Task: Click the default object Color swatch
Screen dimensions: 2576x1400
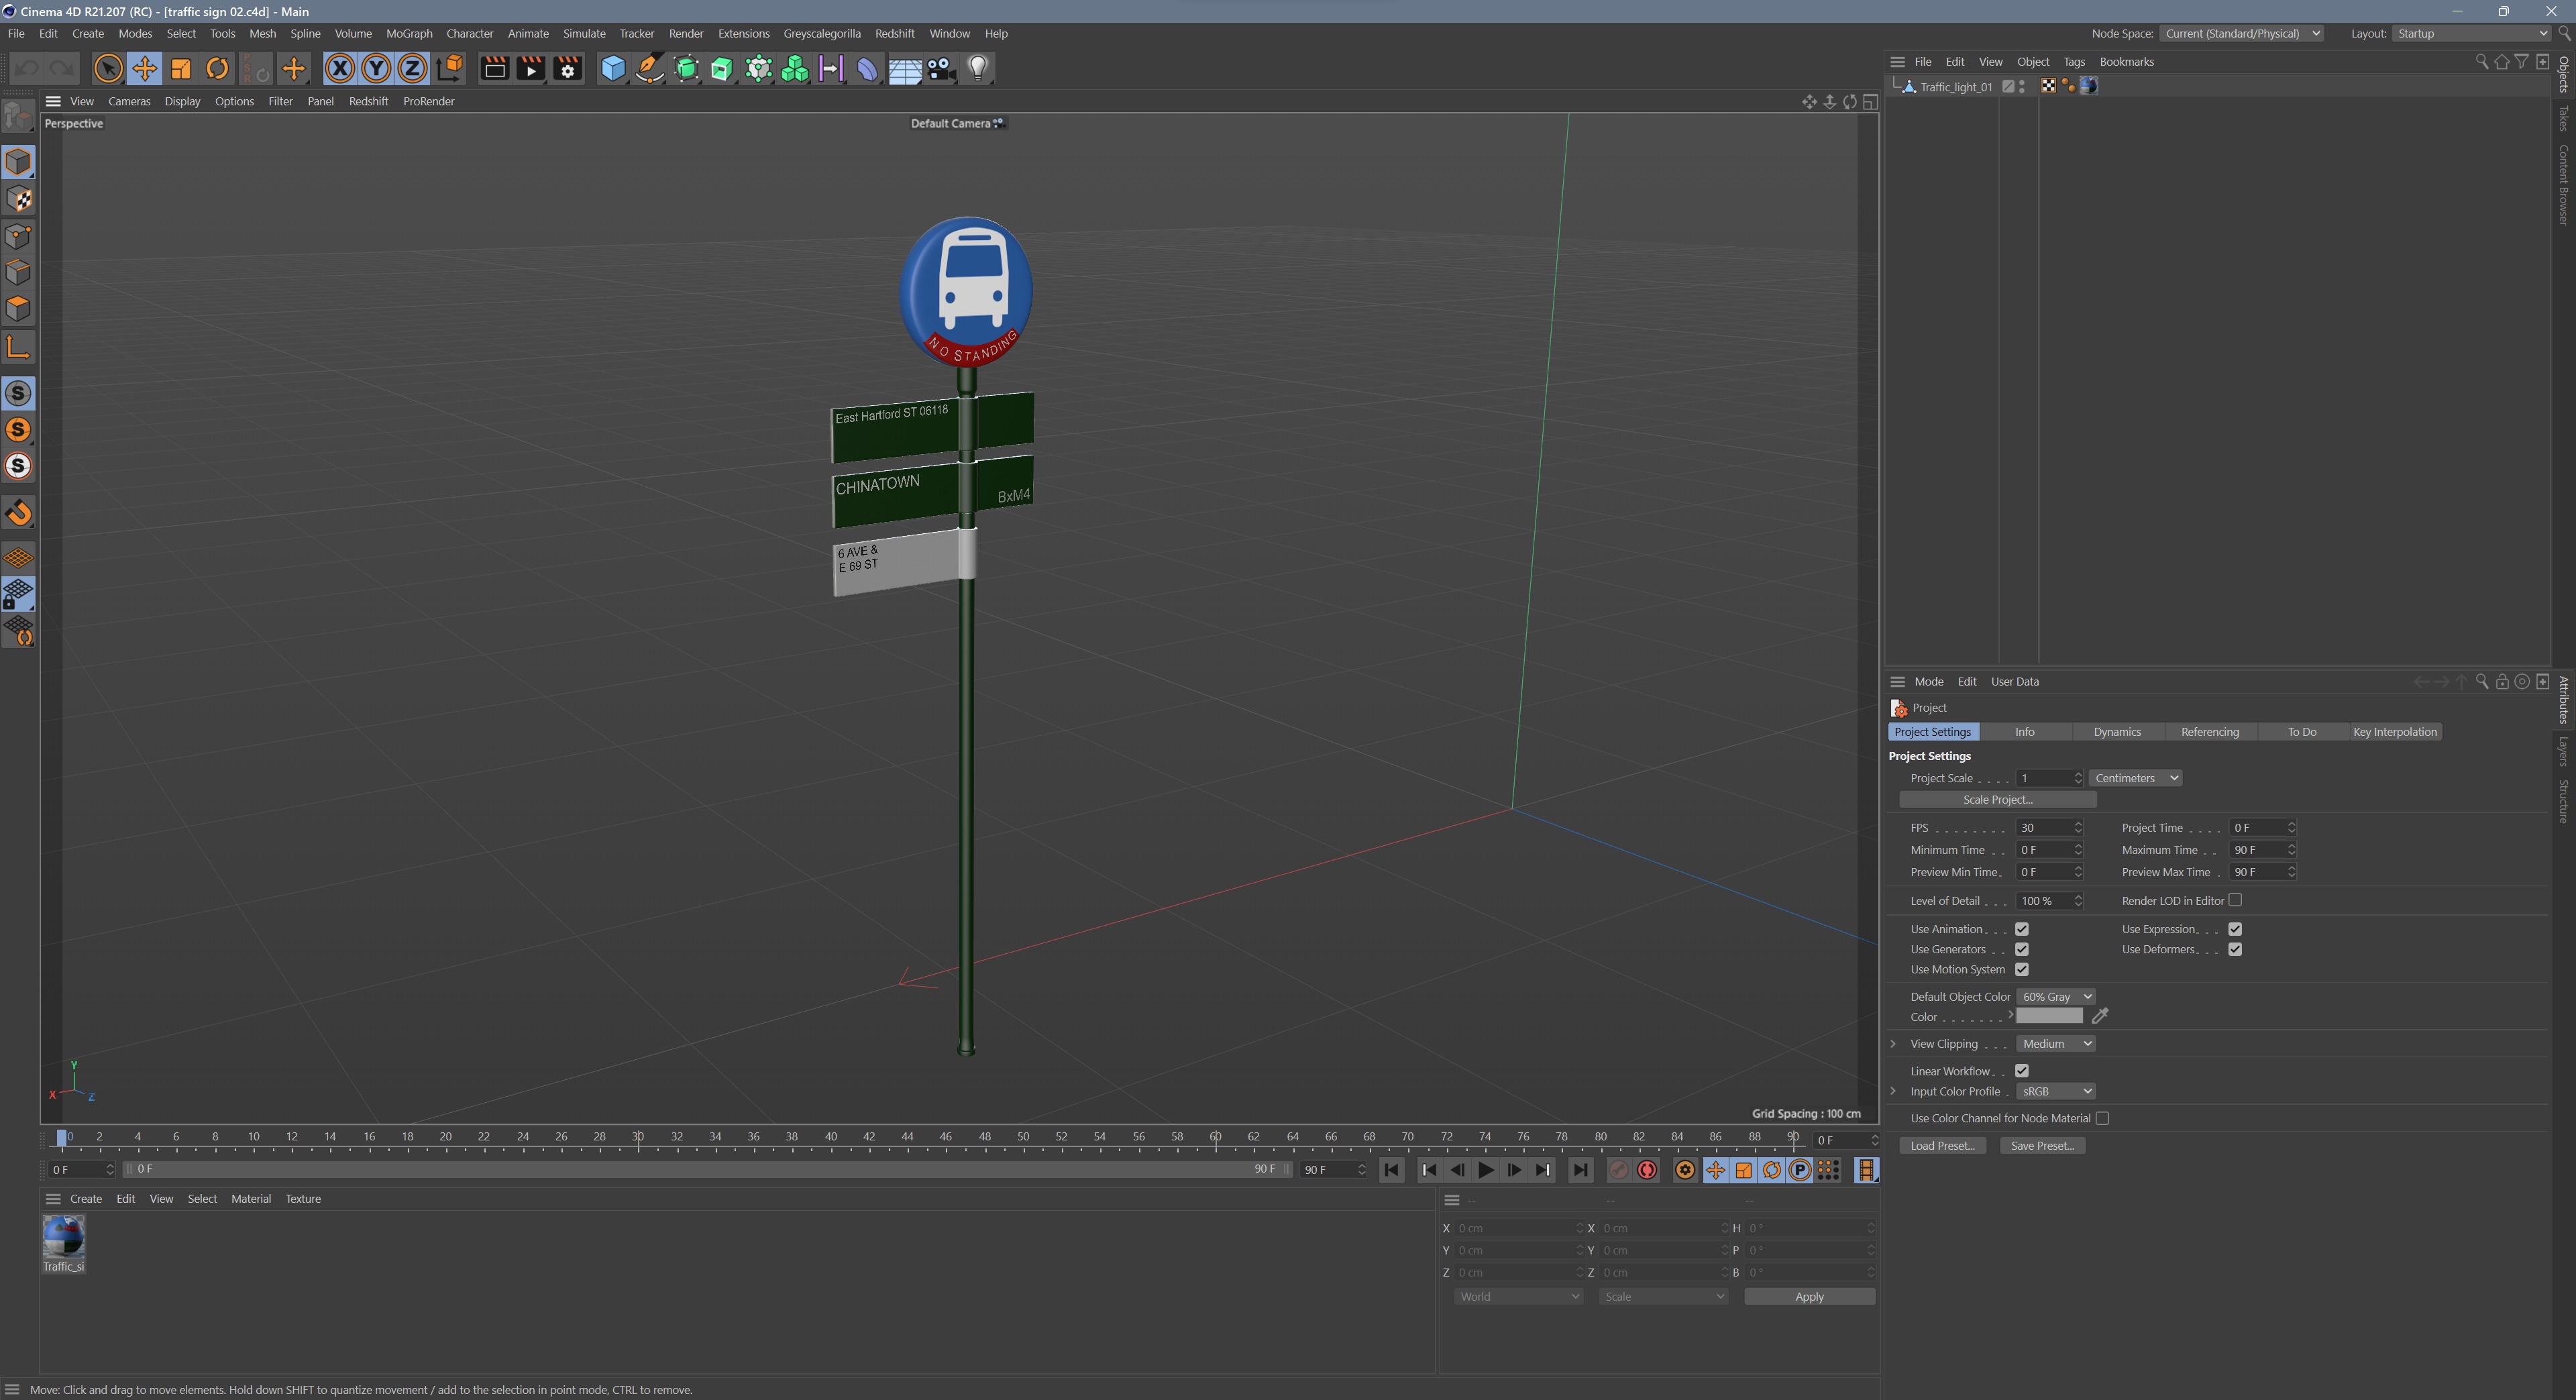Action: [x=2049, y=1016]
